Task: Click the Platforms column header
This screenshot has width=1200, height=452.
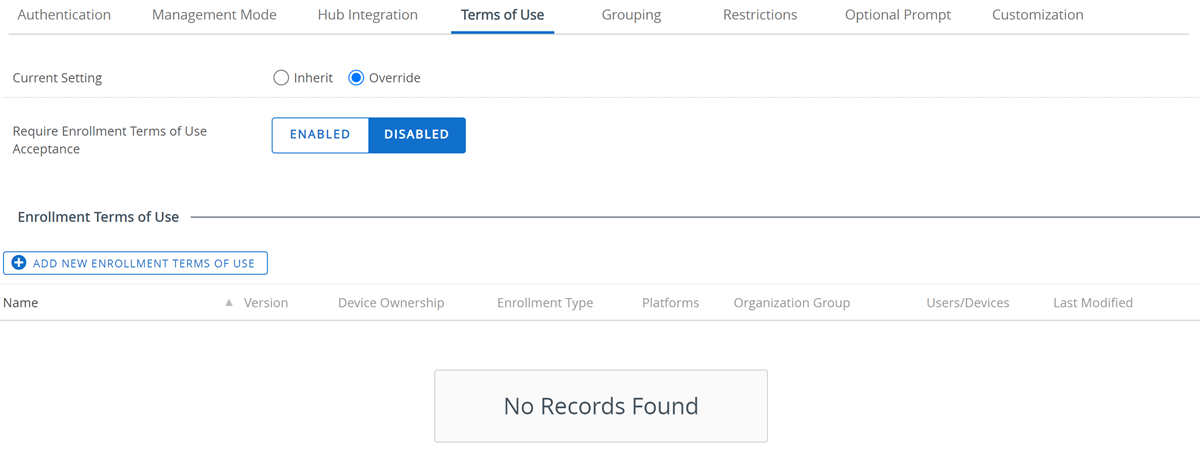Action: click(671, 302)
